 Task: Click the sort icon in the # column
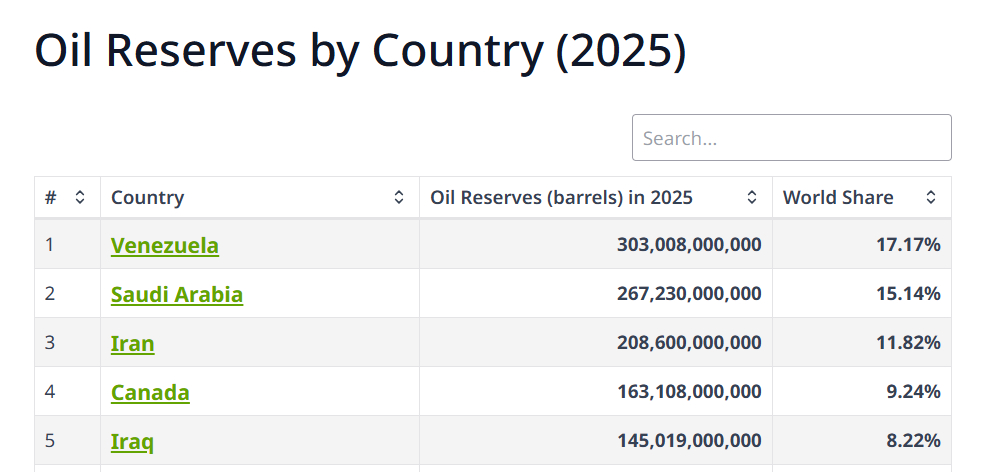point(80,198)
